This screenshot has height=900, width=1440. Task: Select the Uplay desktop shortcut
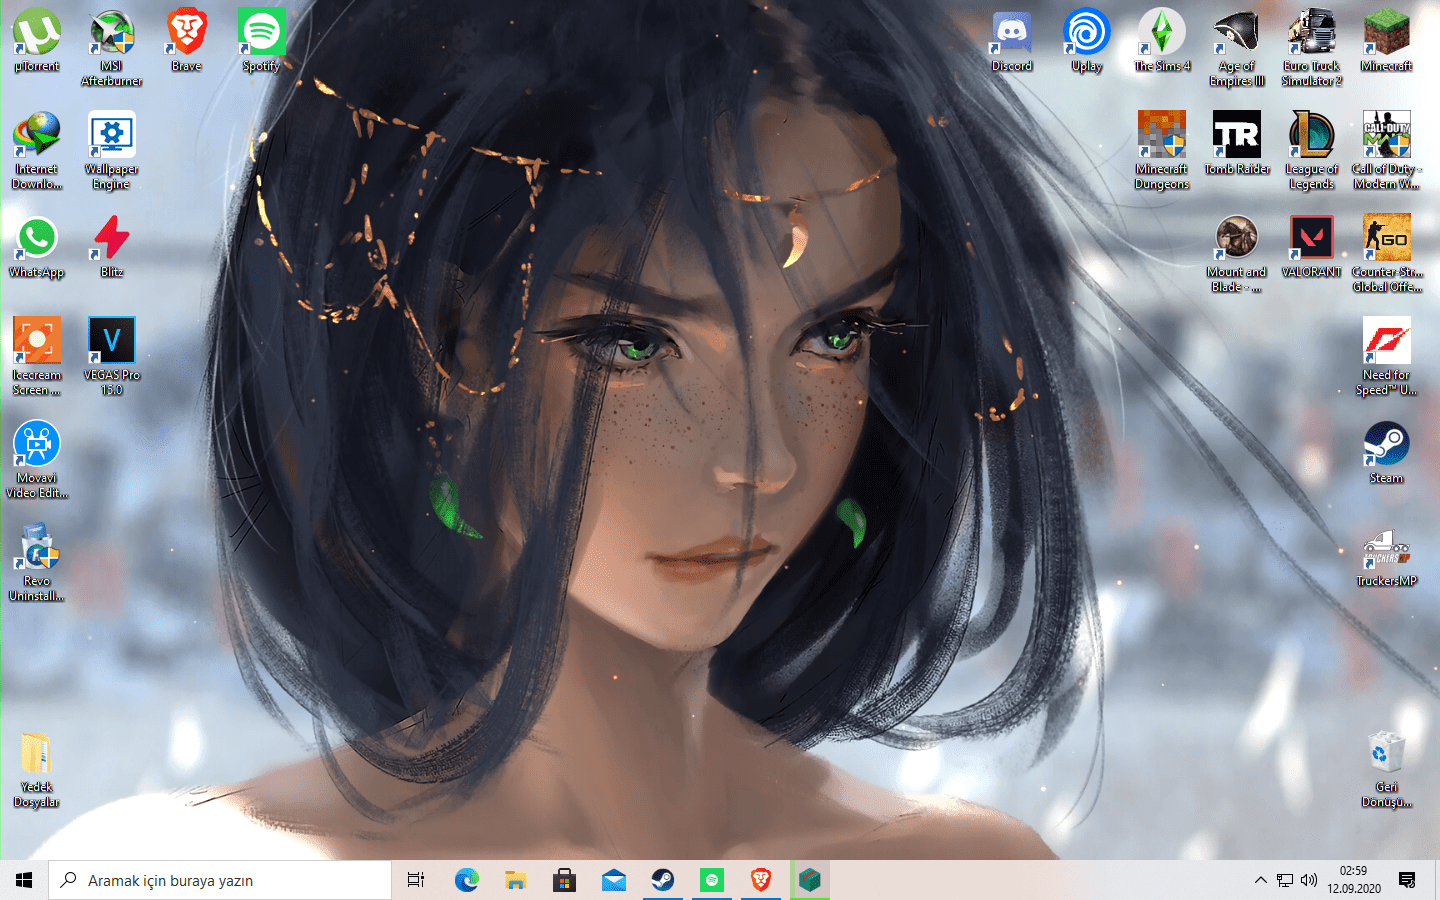coord(1087,40)
